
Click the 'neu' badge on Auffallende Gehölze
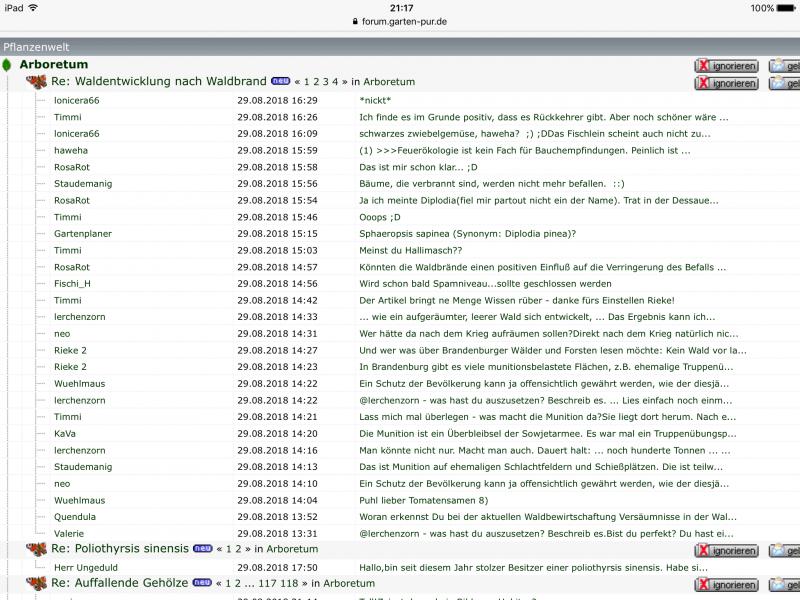point(202,582)
